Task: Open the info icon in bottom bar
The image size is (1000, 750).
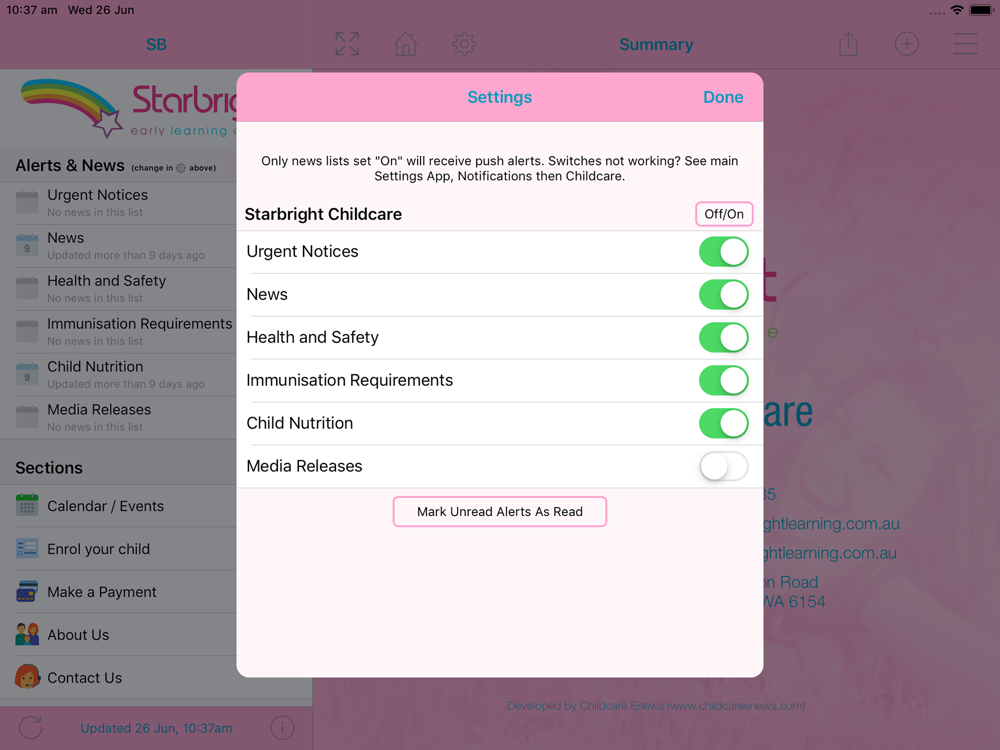Action: pos(282,728)
